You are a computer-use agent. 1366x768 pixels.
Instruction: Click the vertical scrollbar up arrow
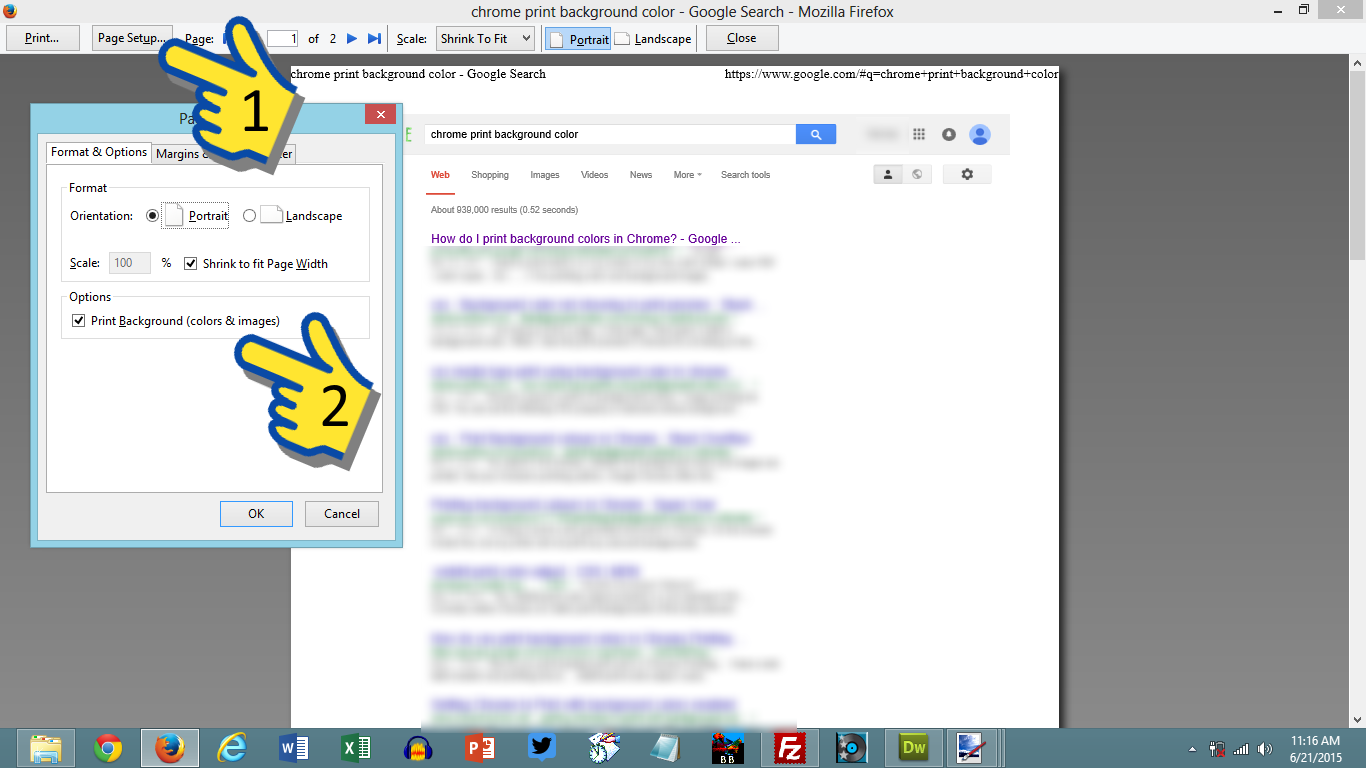[x=1357, y=62]
